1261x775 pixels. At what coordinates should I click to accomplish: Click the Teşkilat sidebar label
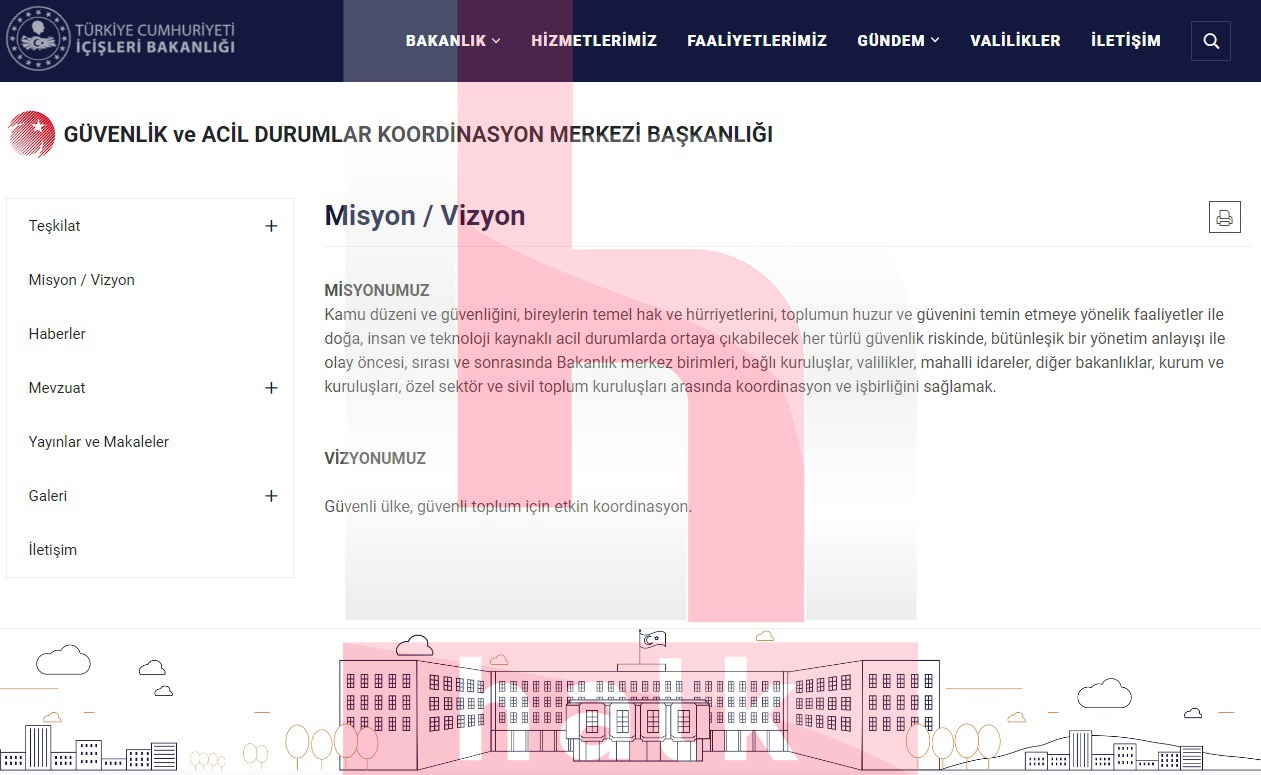54,226
